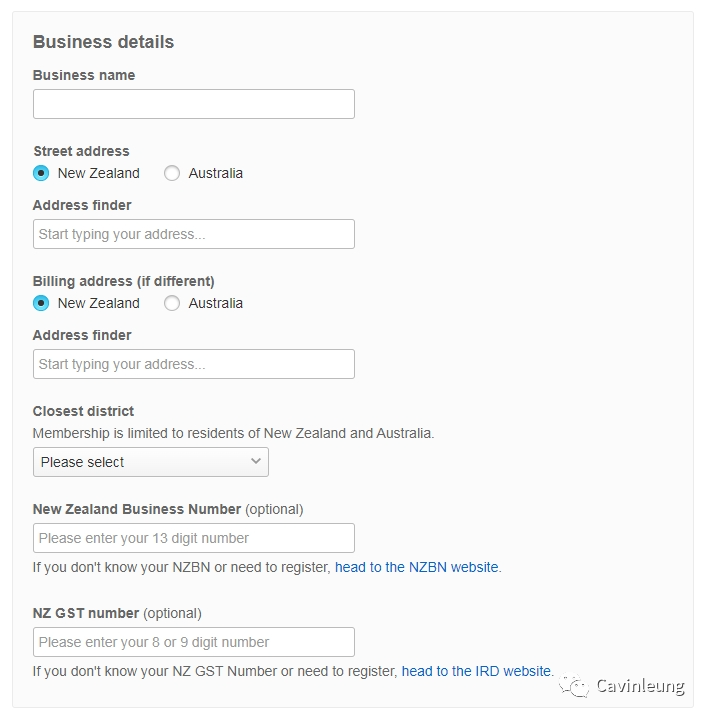This screenshot has width=707, height=718.
Task: Select New Zealand for Street address
Action: click(x=41, y=173)
